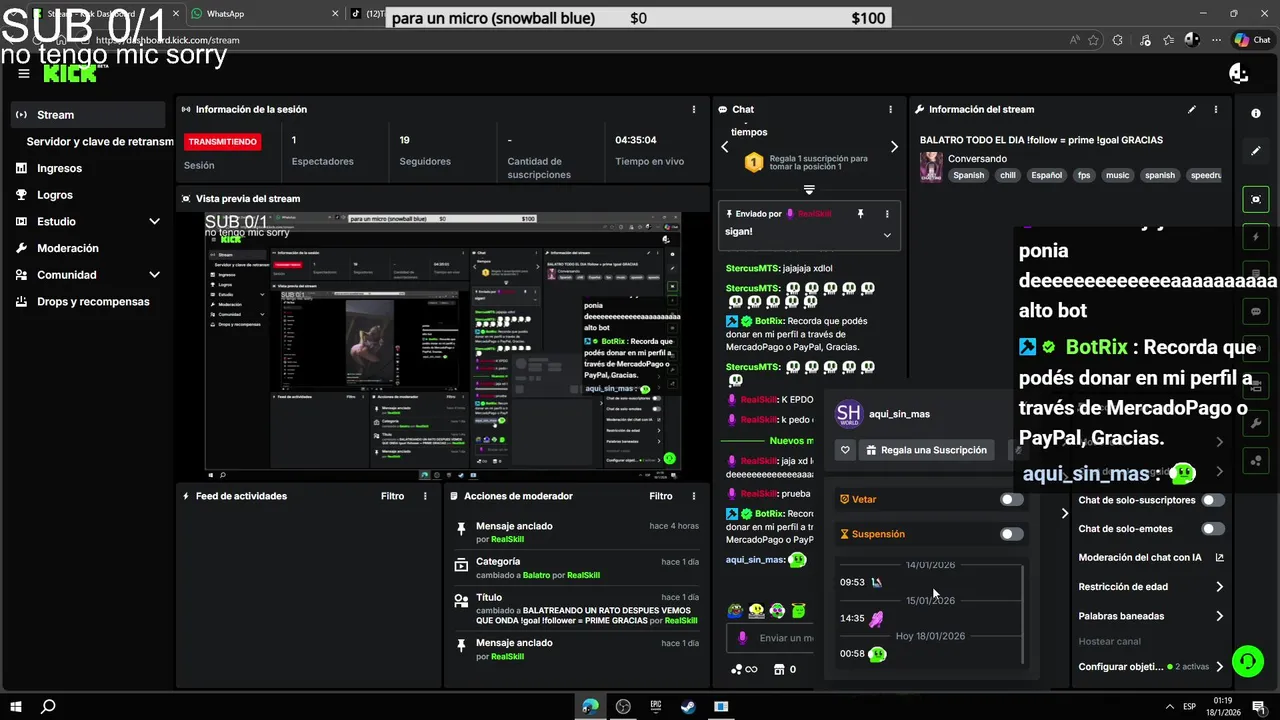Go to the next leaderboard slide in chat
The image size is (1280, 720).
coord(894,147)
